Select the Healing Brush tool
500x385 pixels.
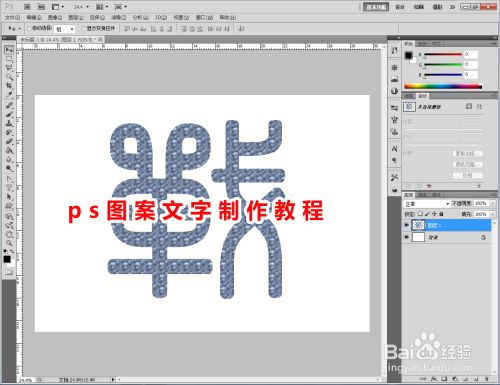tap(9, 105)
